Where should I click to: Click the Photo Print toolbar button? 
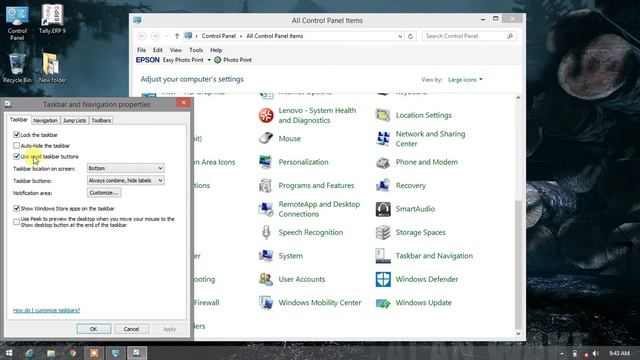coord(233,60)
